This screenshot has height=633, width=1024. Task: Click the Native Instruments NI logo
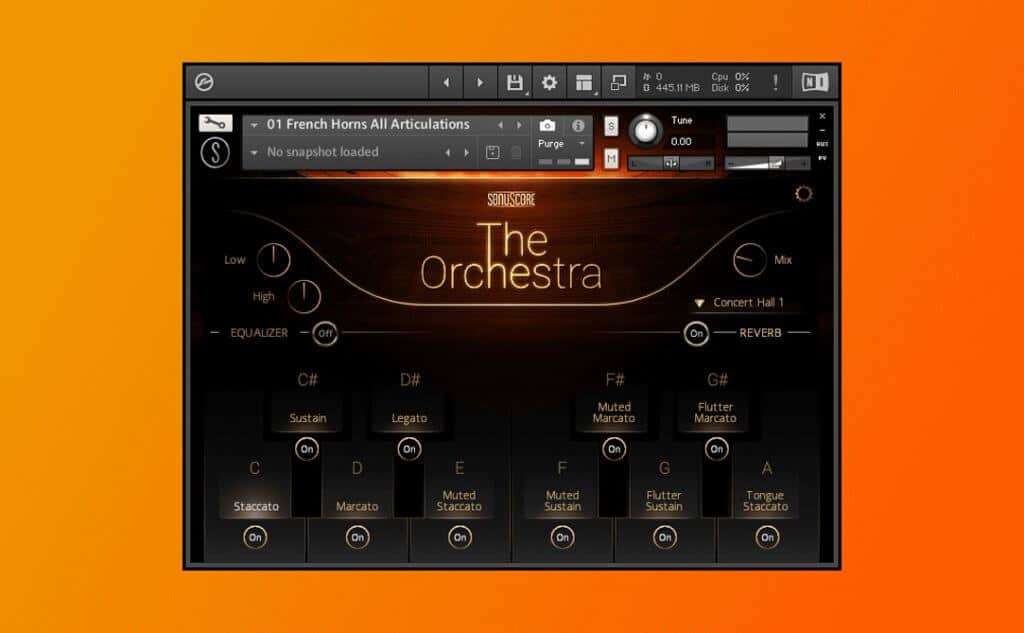point(815,82)
